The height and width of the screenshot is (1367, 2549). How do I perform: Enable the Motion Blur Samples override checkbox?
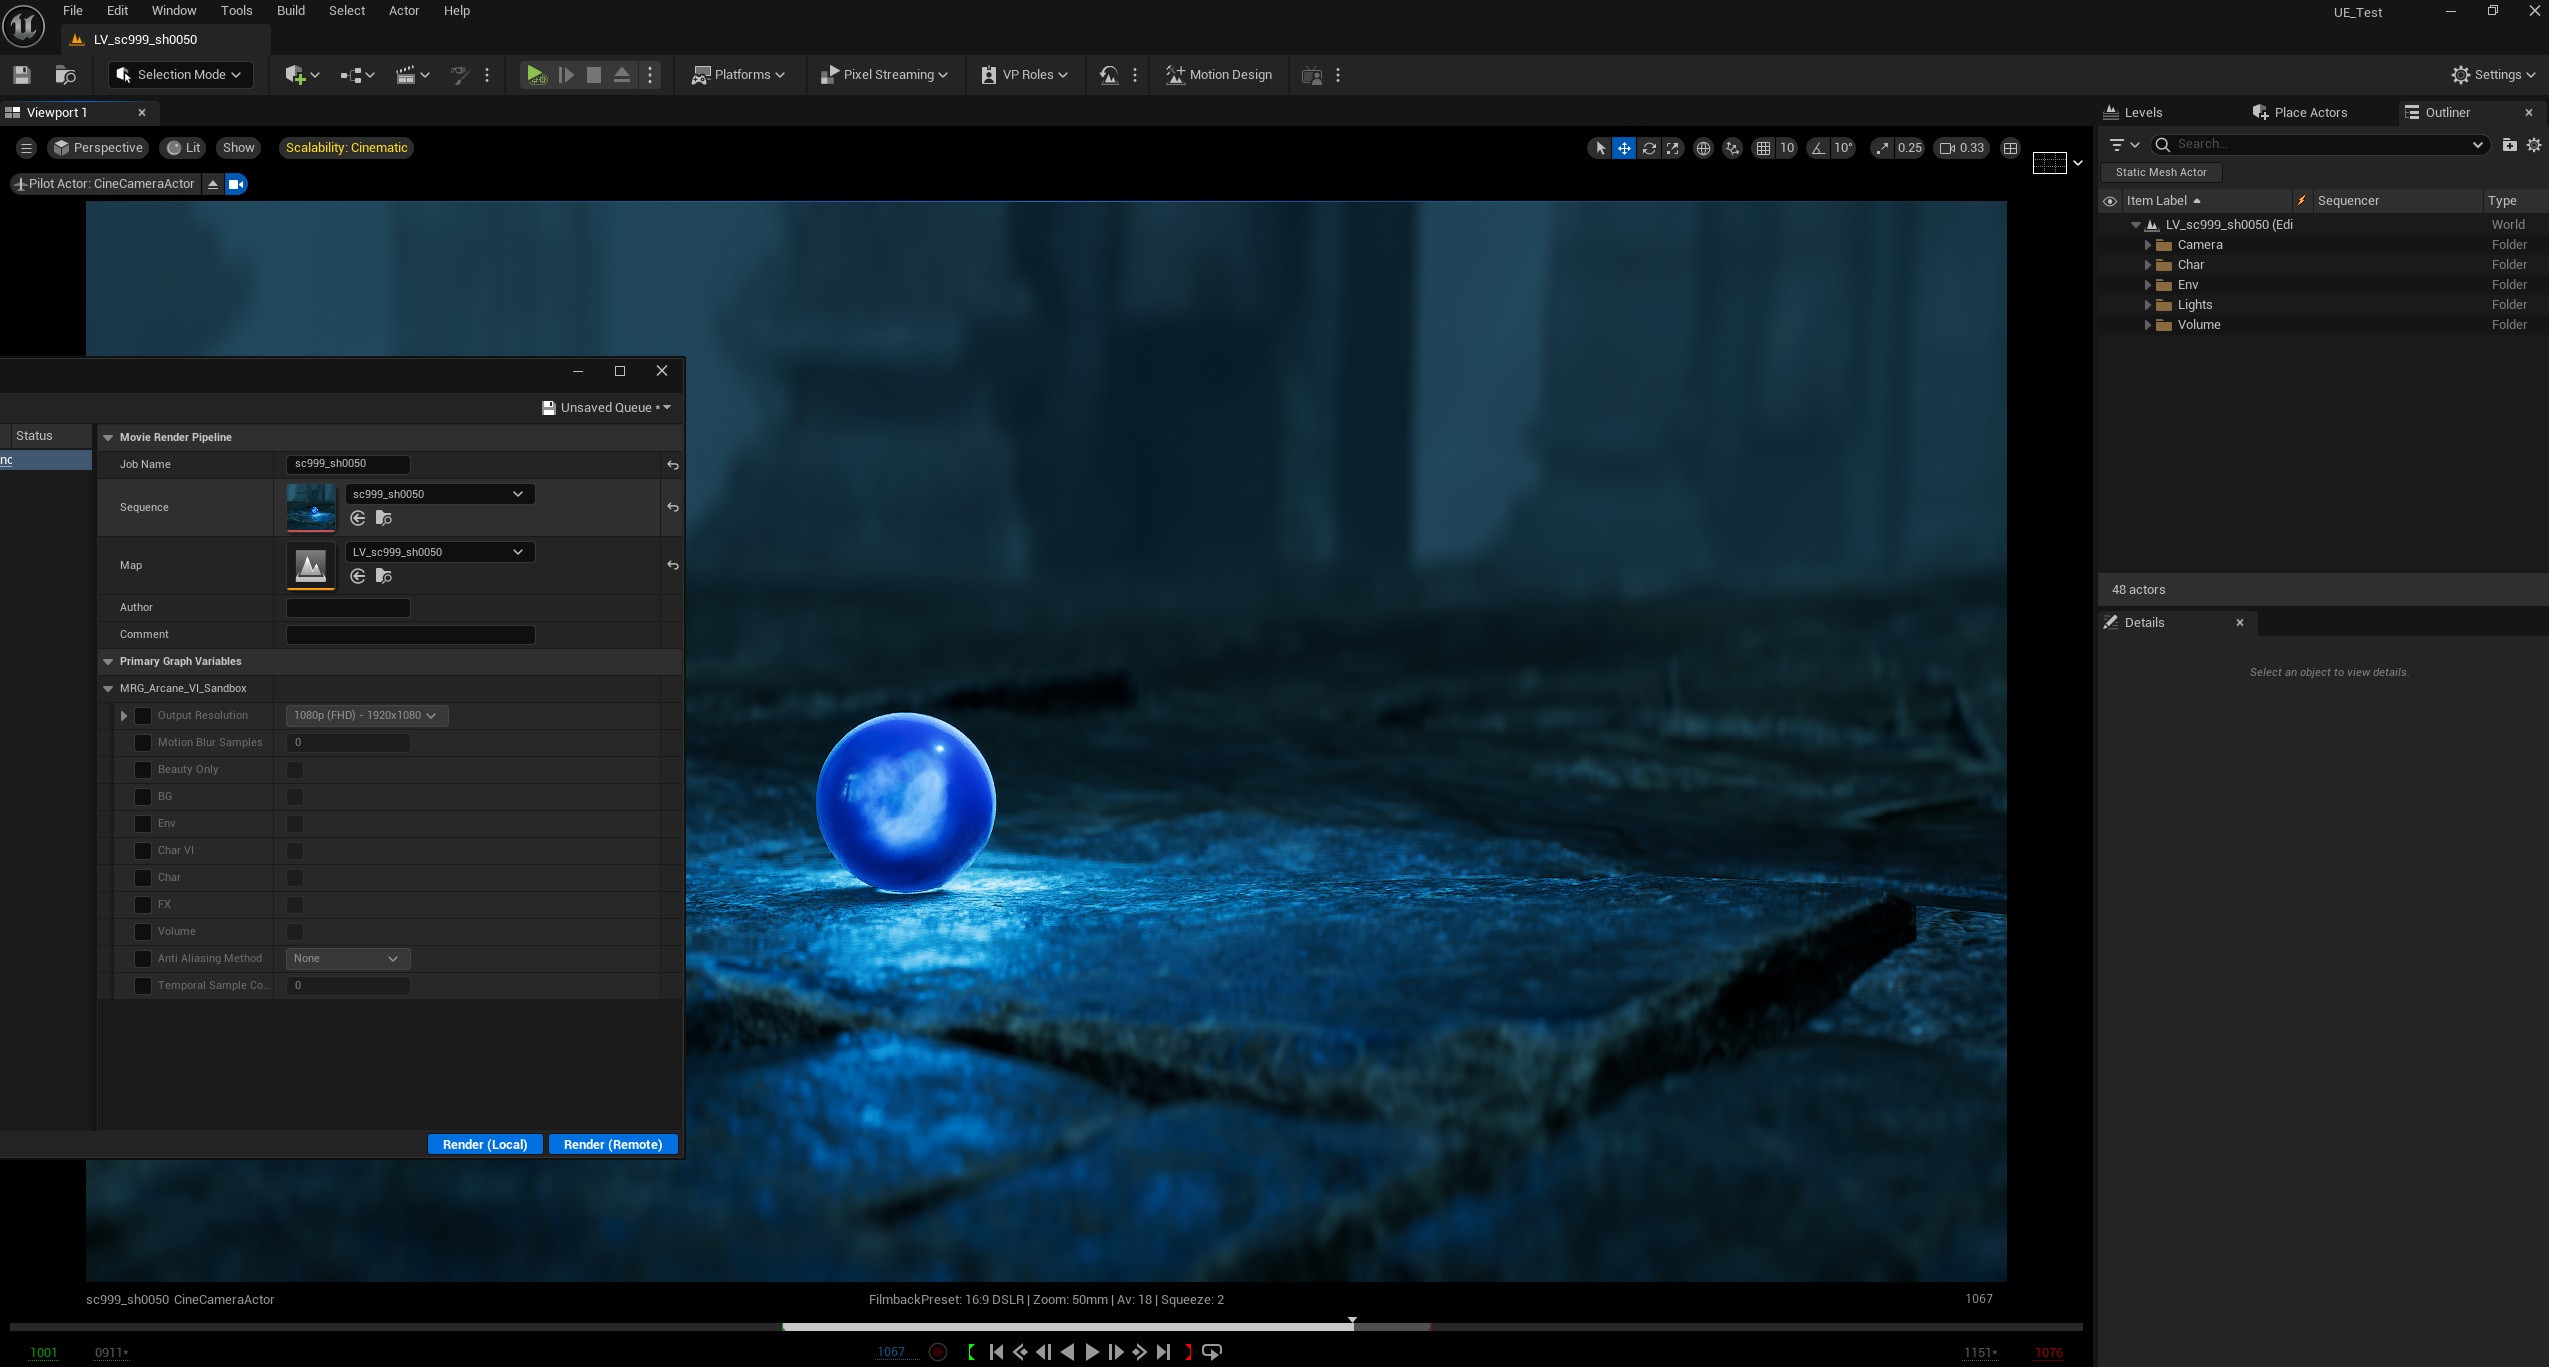coord(143,743)
